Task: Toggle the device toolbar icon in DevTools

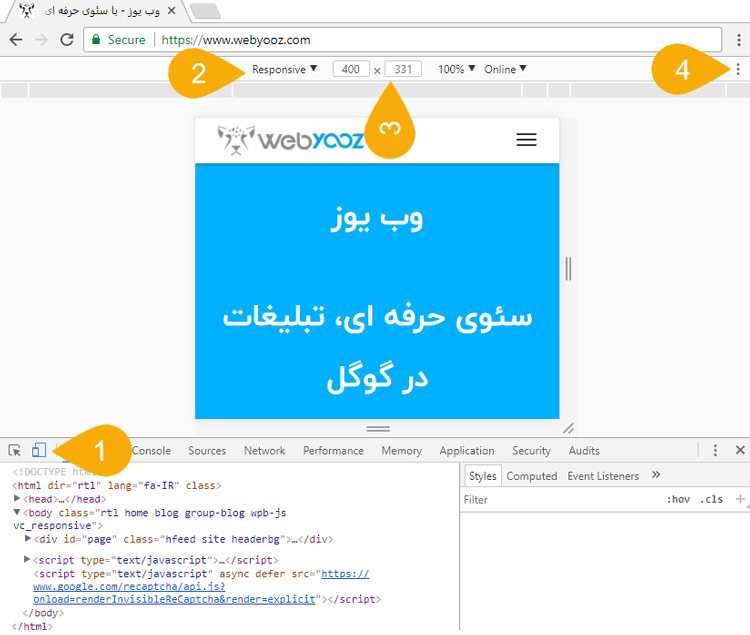Action: (x=39, y=450)
